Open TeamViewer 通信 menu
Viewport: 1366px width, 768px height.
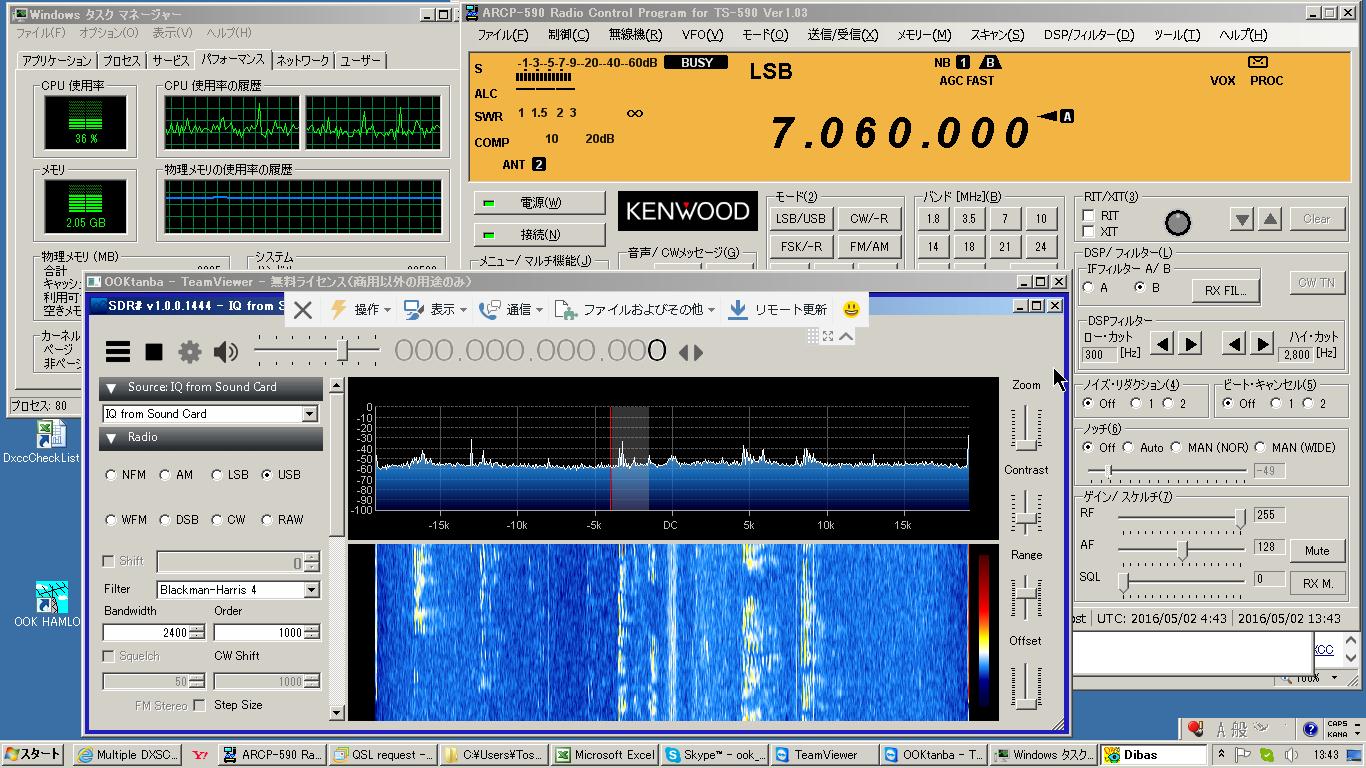[x=511, y=310]
